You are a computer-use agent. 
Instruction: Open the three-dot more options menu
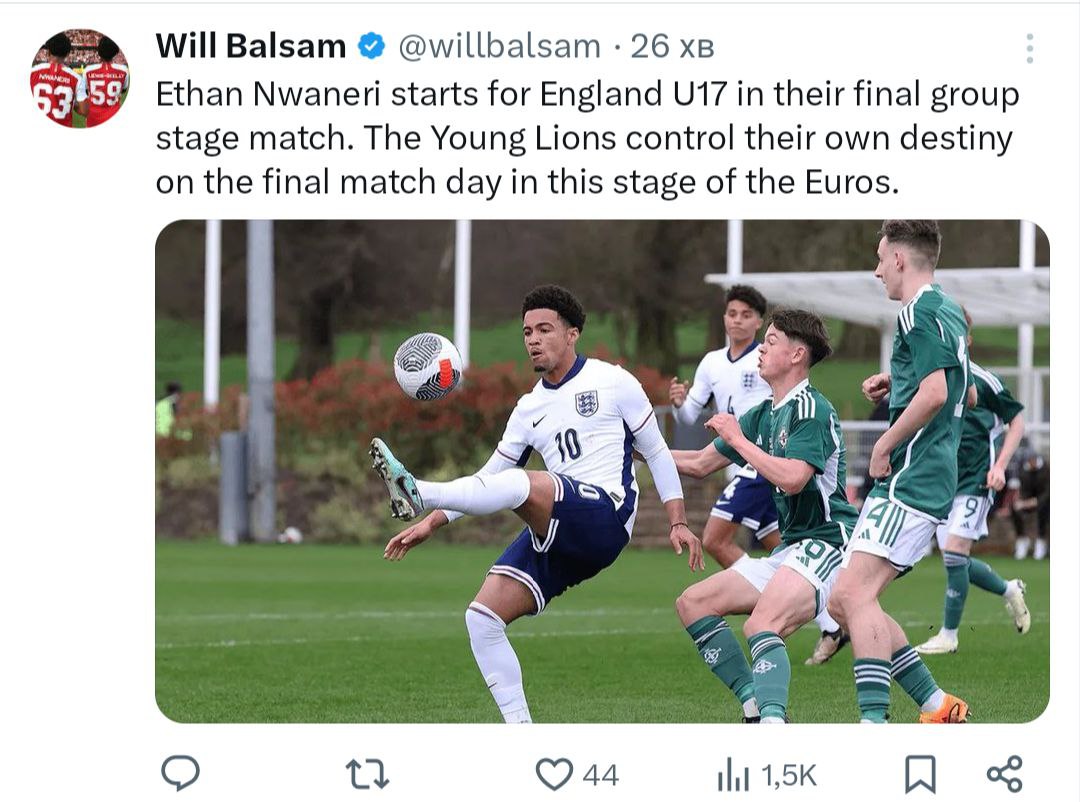point(1029,47)
